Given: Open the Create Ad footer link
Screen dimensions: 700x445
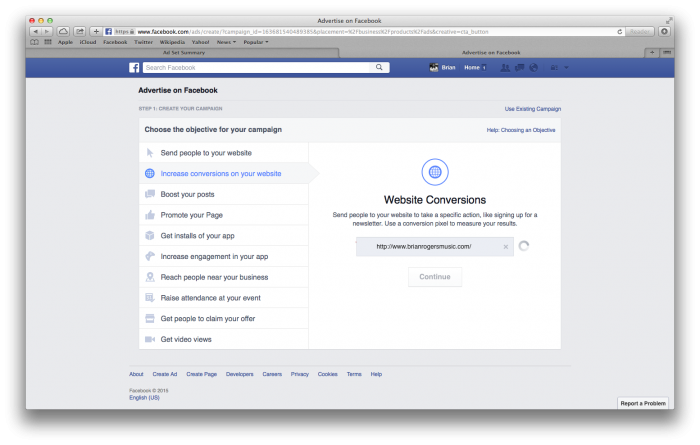Looking at the screenshot, I should click(165, 374).
